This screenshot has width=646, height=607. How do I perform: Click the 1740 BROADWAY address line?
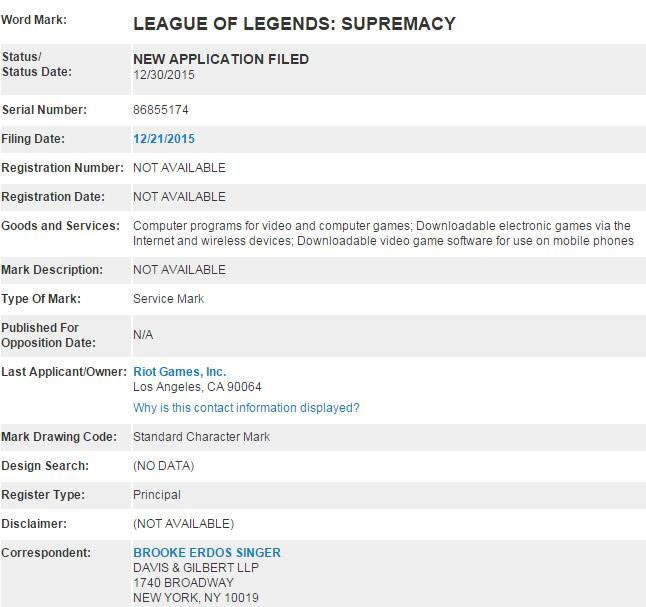tap(183, 583)
